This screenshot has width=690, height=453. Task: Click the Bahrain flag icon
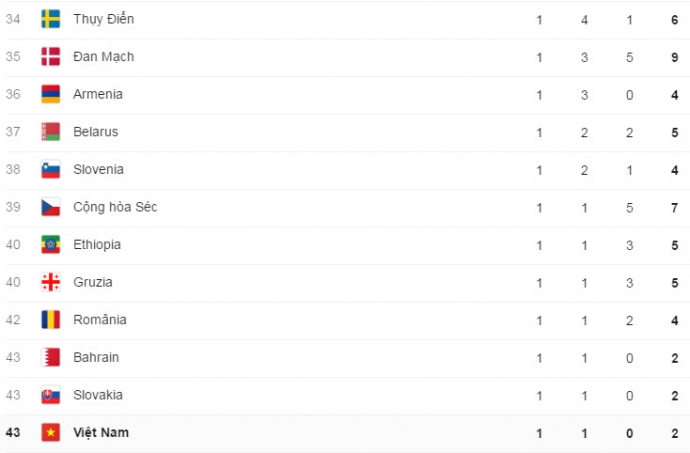point(50,357)
